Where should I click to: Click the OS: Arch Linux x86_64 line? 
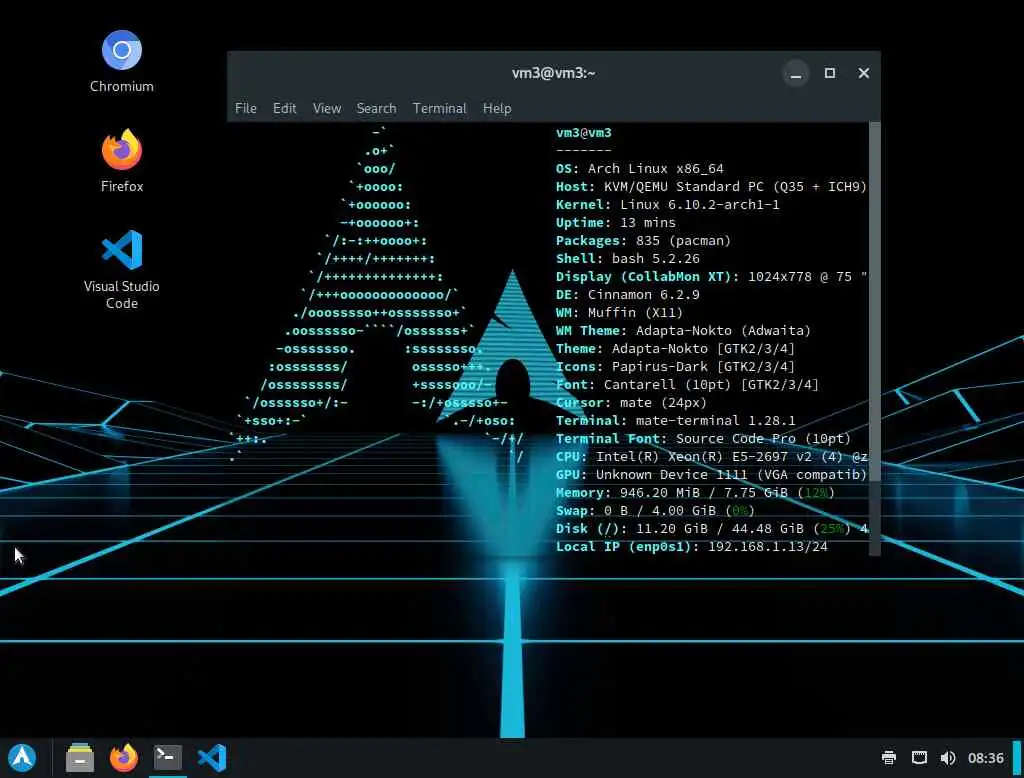639,169
